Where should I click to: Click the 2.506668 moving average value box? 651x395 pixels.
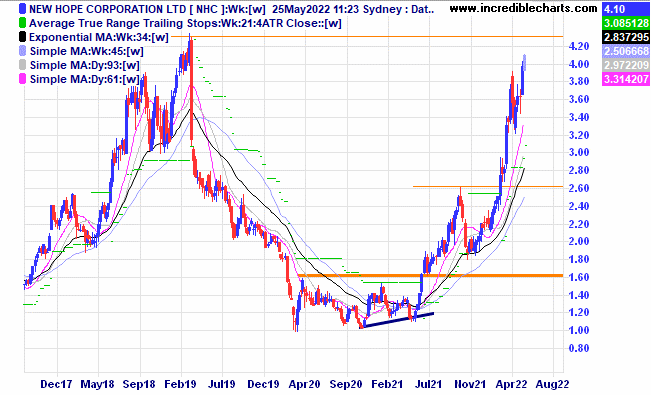tap(626, 52)
